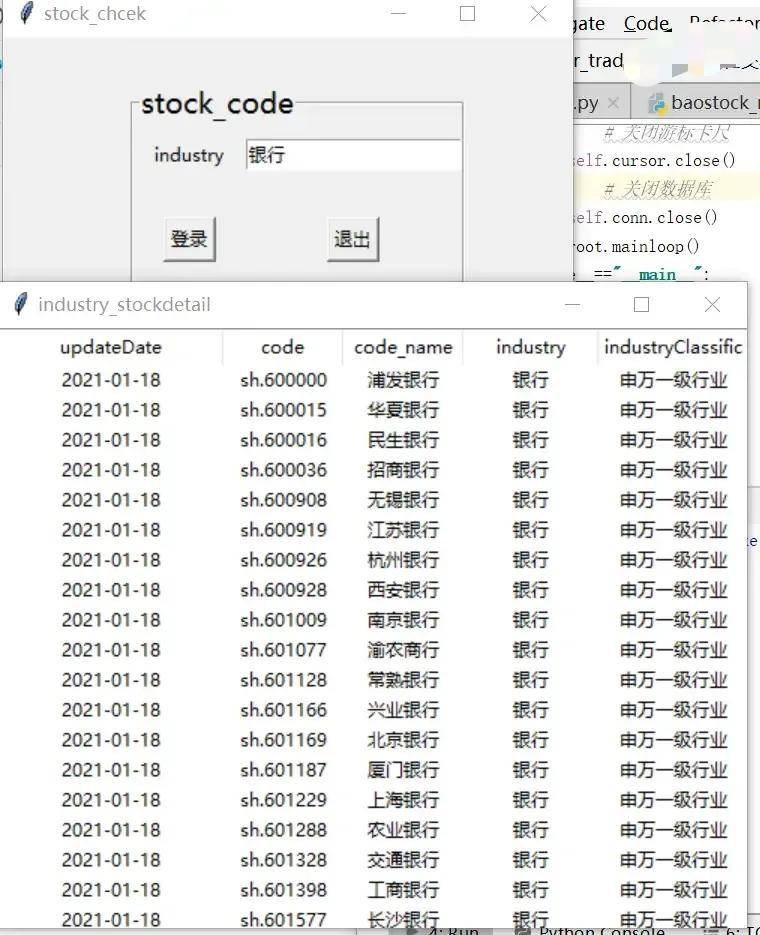Select code cell sh.600015

(283, 410)
